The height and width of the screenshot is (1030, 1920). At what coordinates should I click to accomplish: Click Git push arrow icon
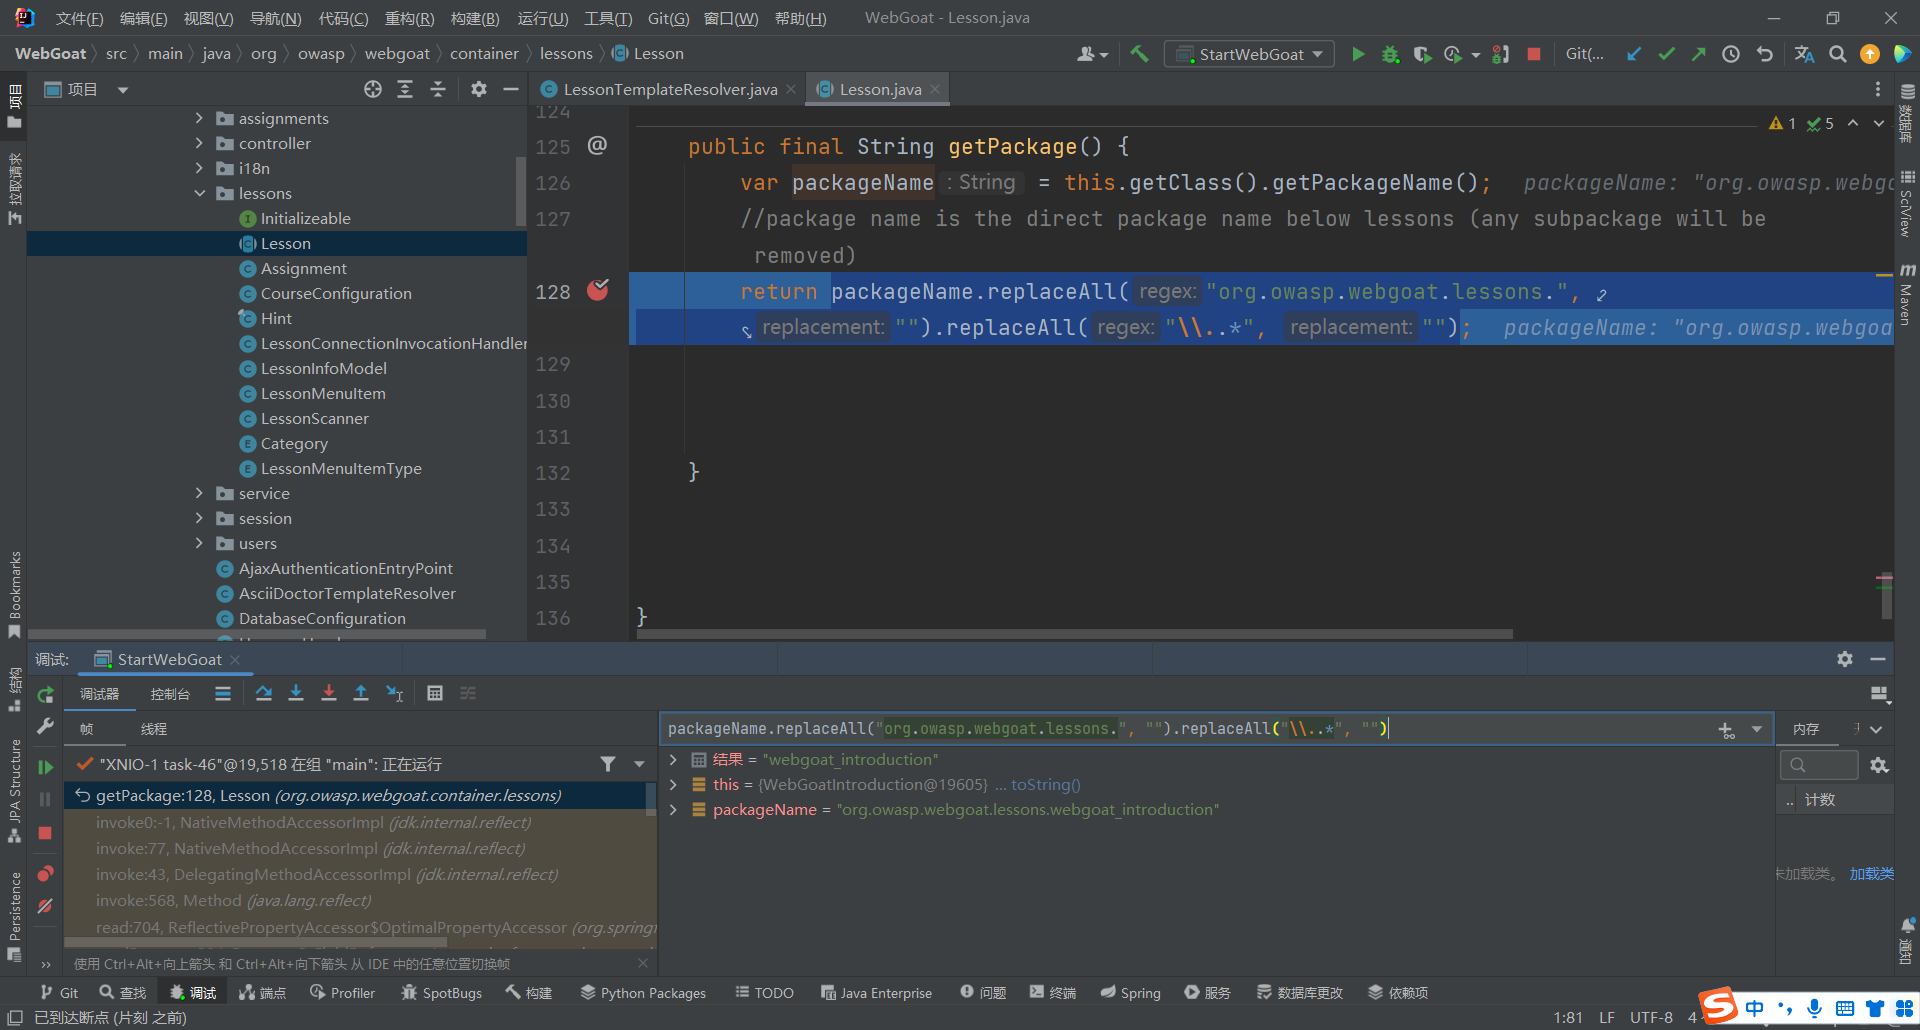tap(1698, 54)
